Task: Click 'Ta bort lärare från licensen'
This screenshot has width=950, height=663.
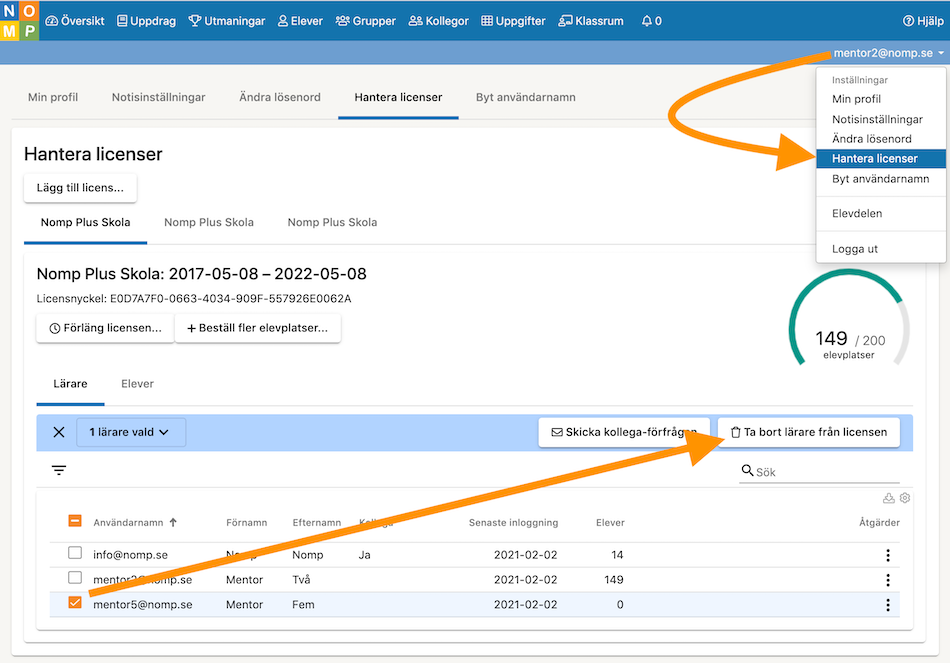Action: coord(809,432)
